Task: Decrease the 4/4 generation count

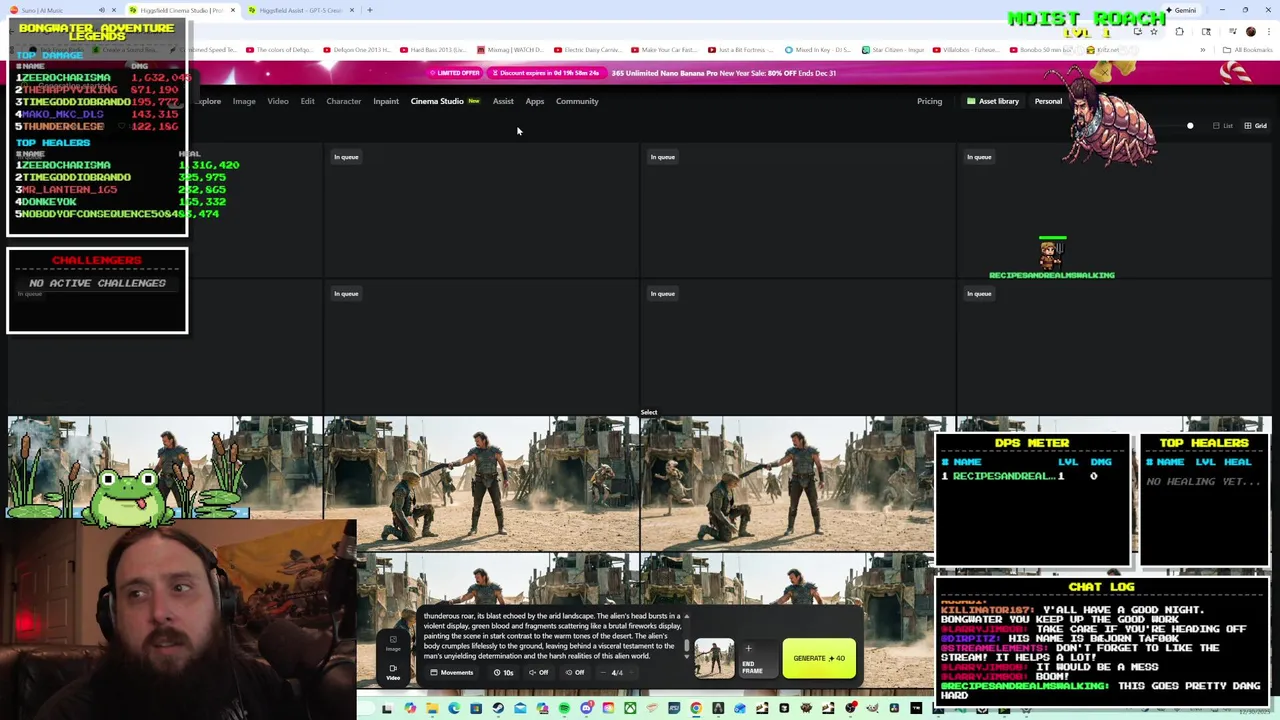Action: pos(603,672)
